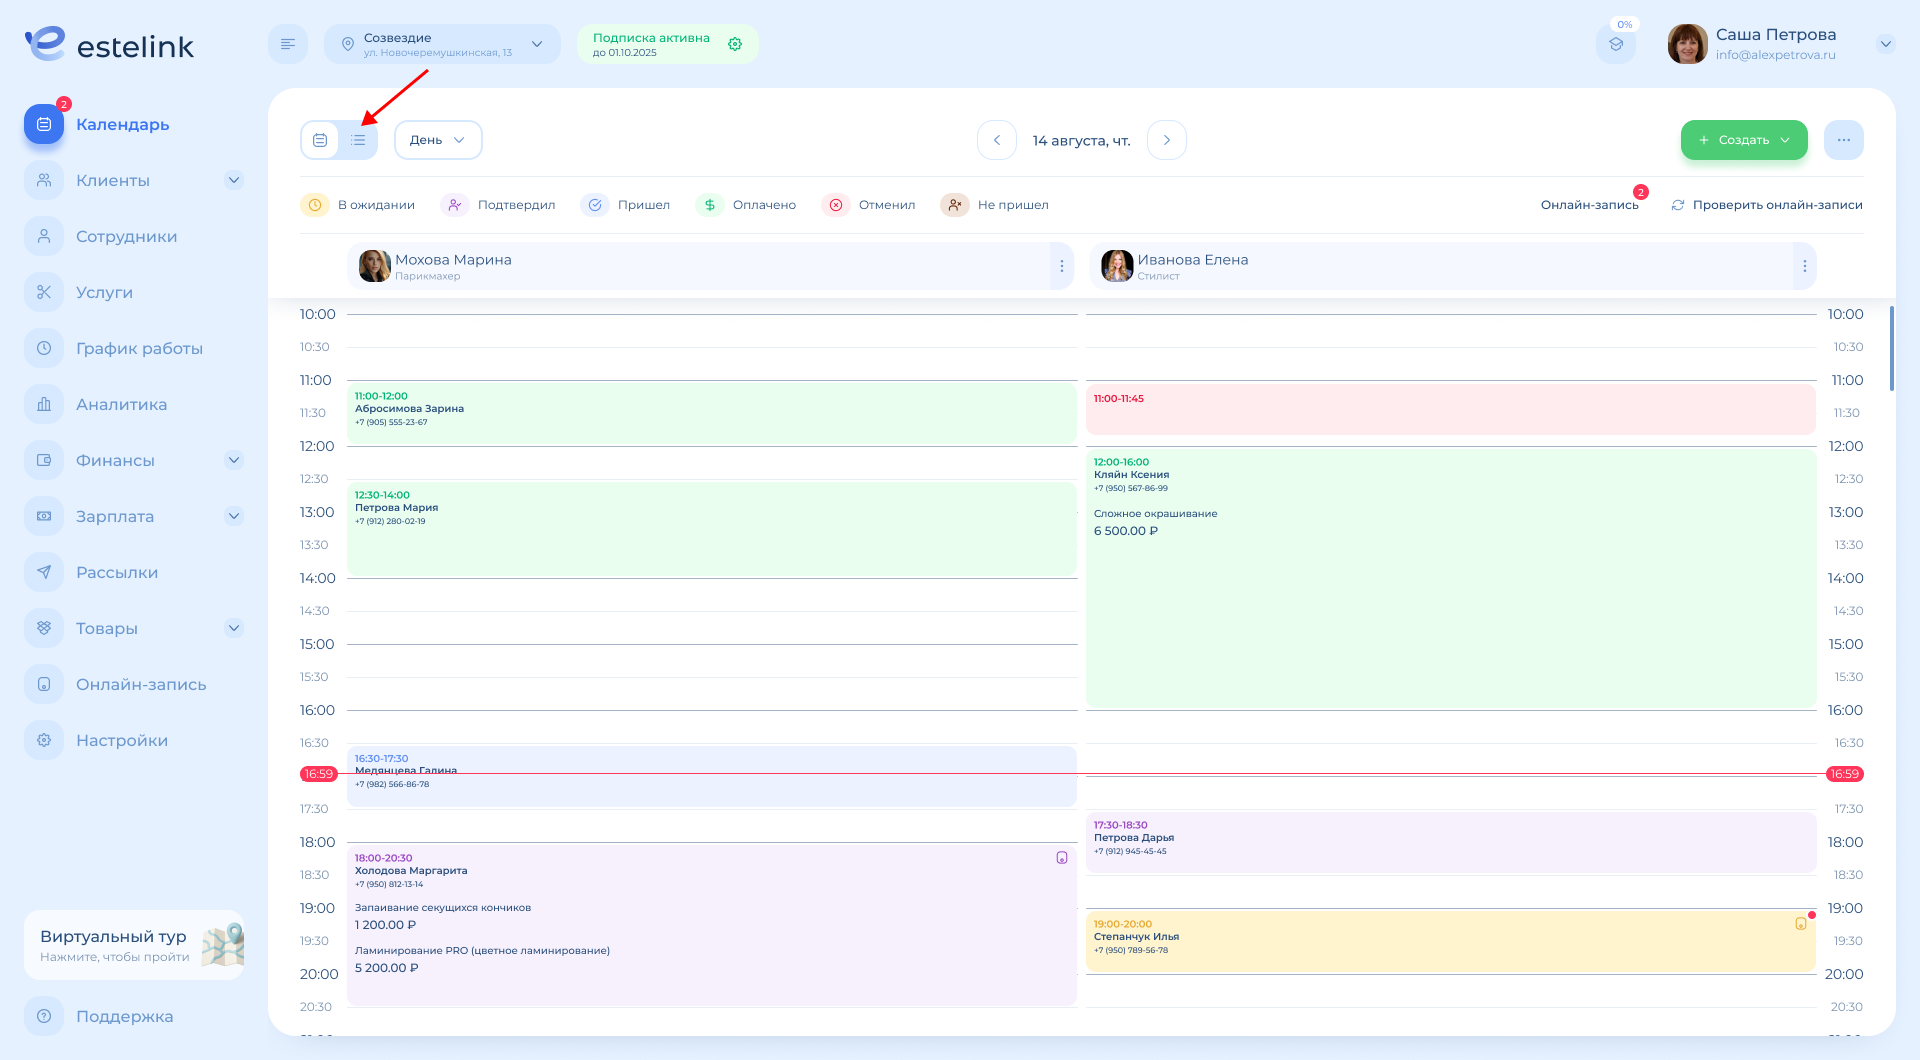This screenshot has width=1920, height=1060.
Task: Open three-dot menu for Иванова Елена
Action: pyautogui.click(x=1804, y=266)
